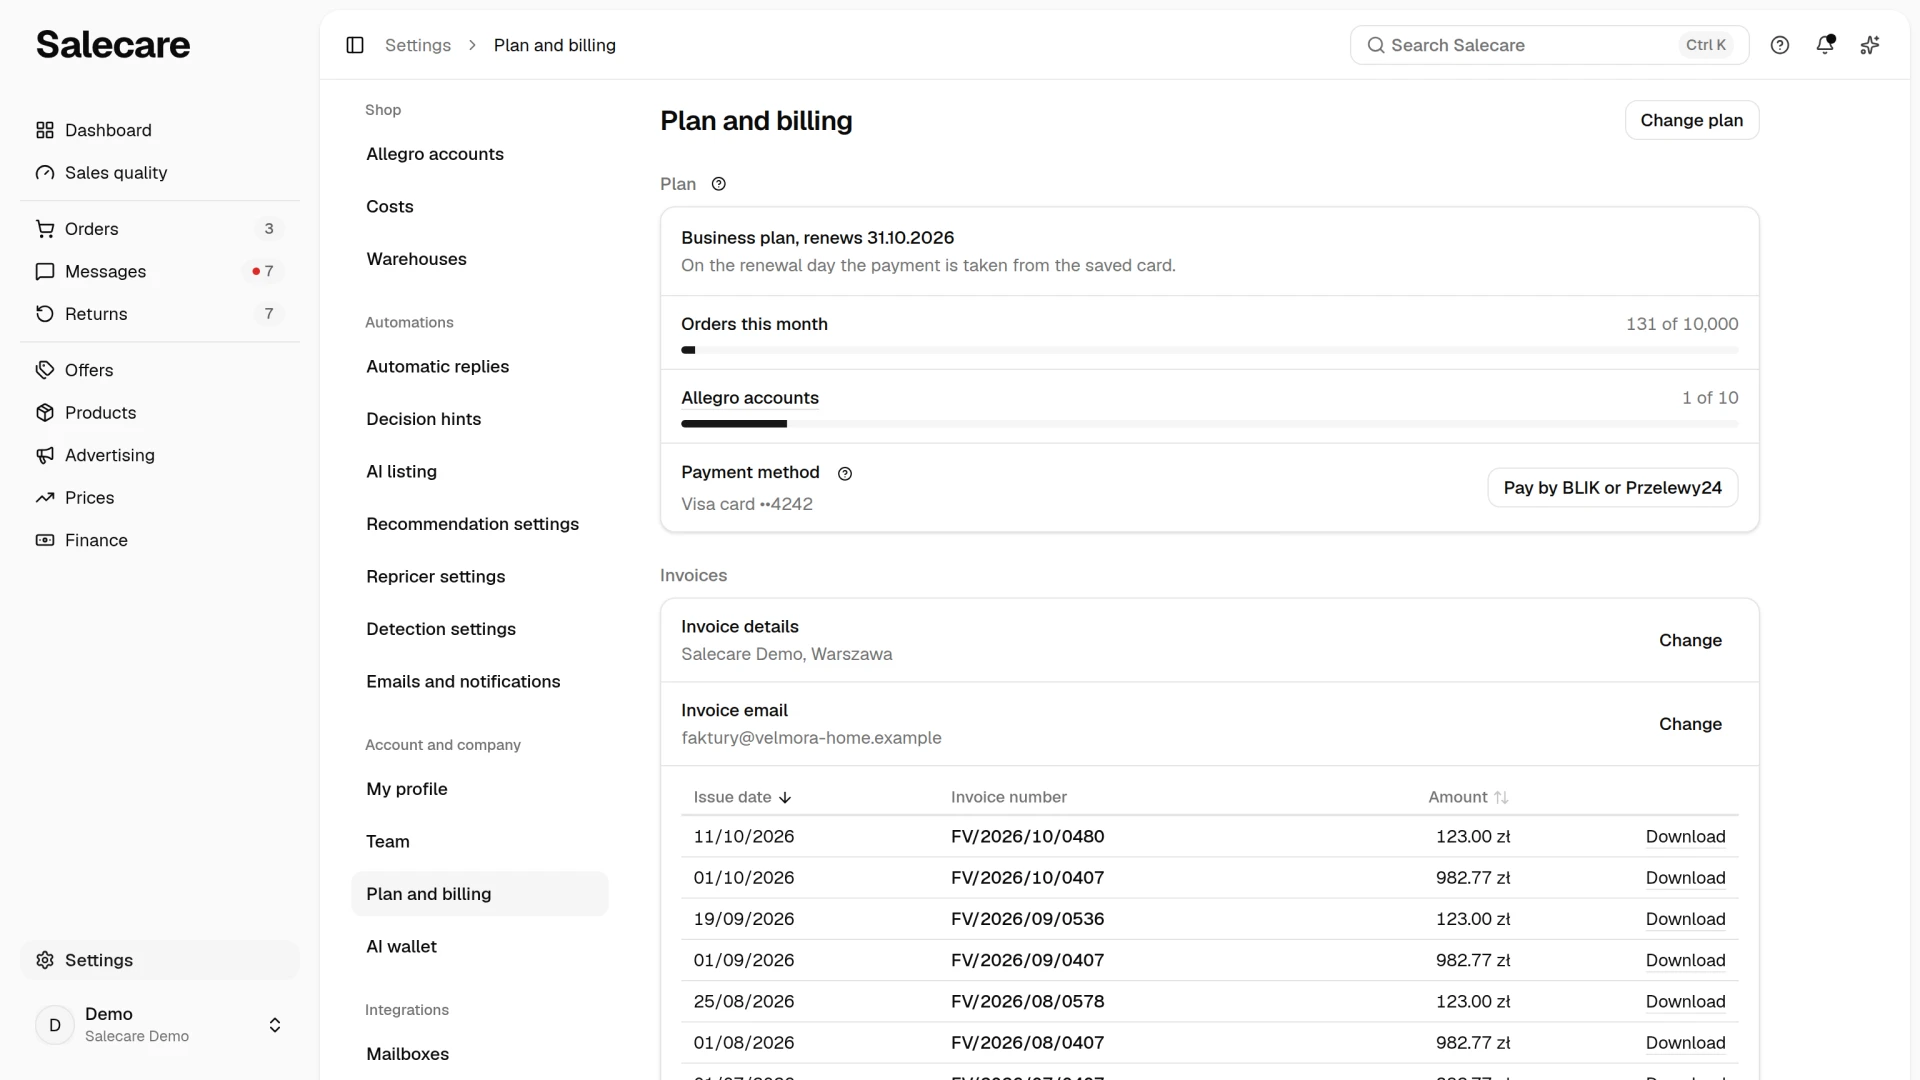Screen dimensions: 1920x1080
Task: Open Costs settings page
Action: pos(480,207)
